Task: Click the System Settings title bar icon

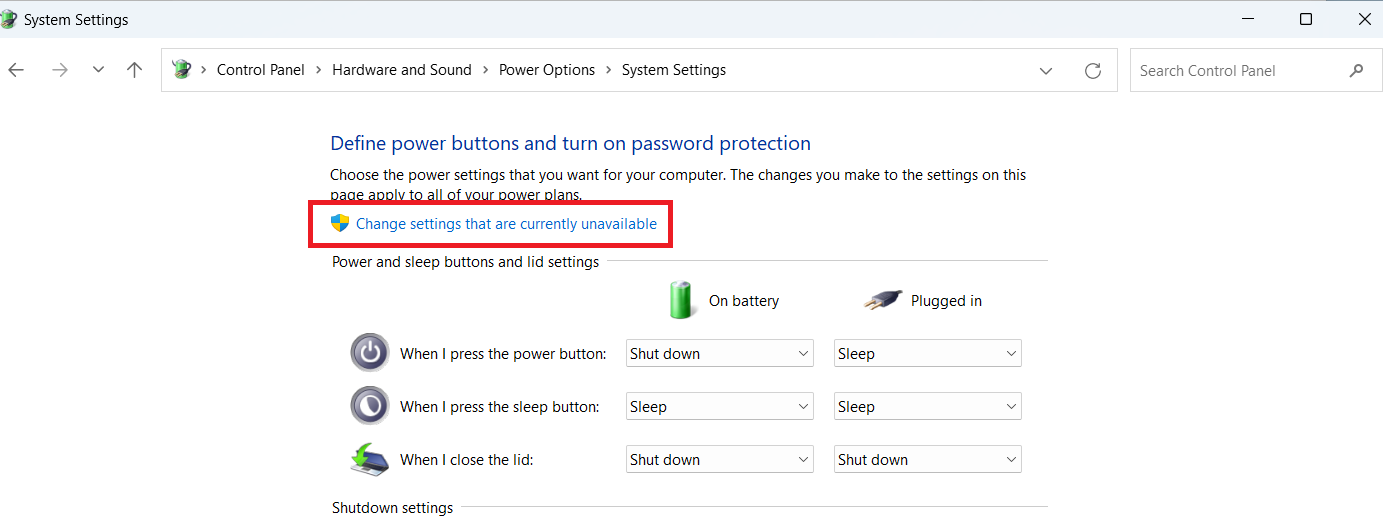Action: click(x=8, y=19)
